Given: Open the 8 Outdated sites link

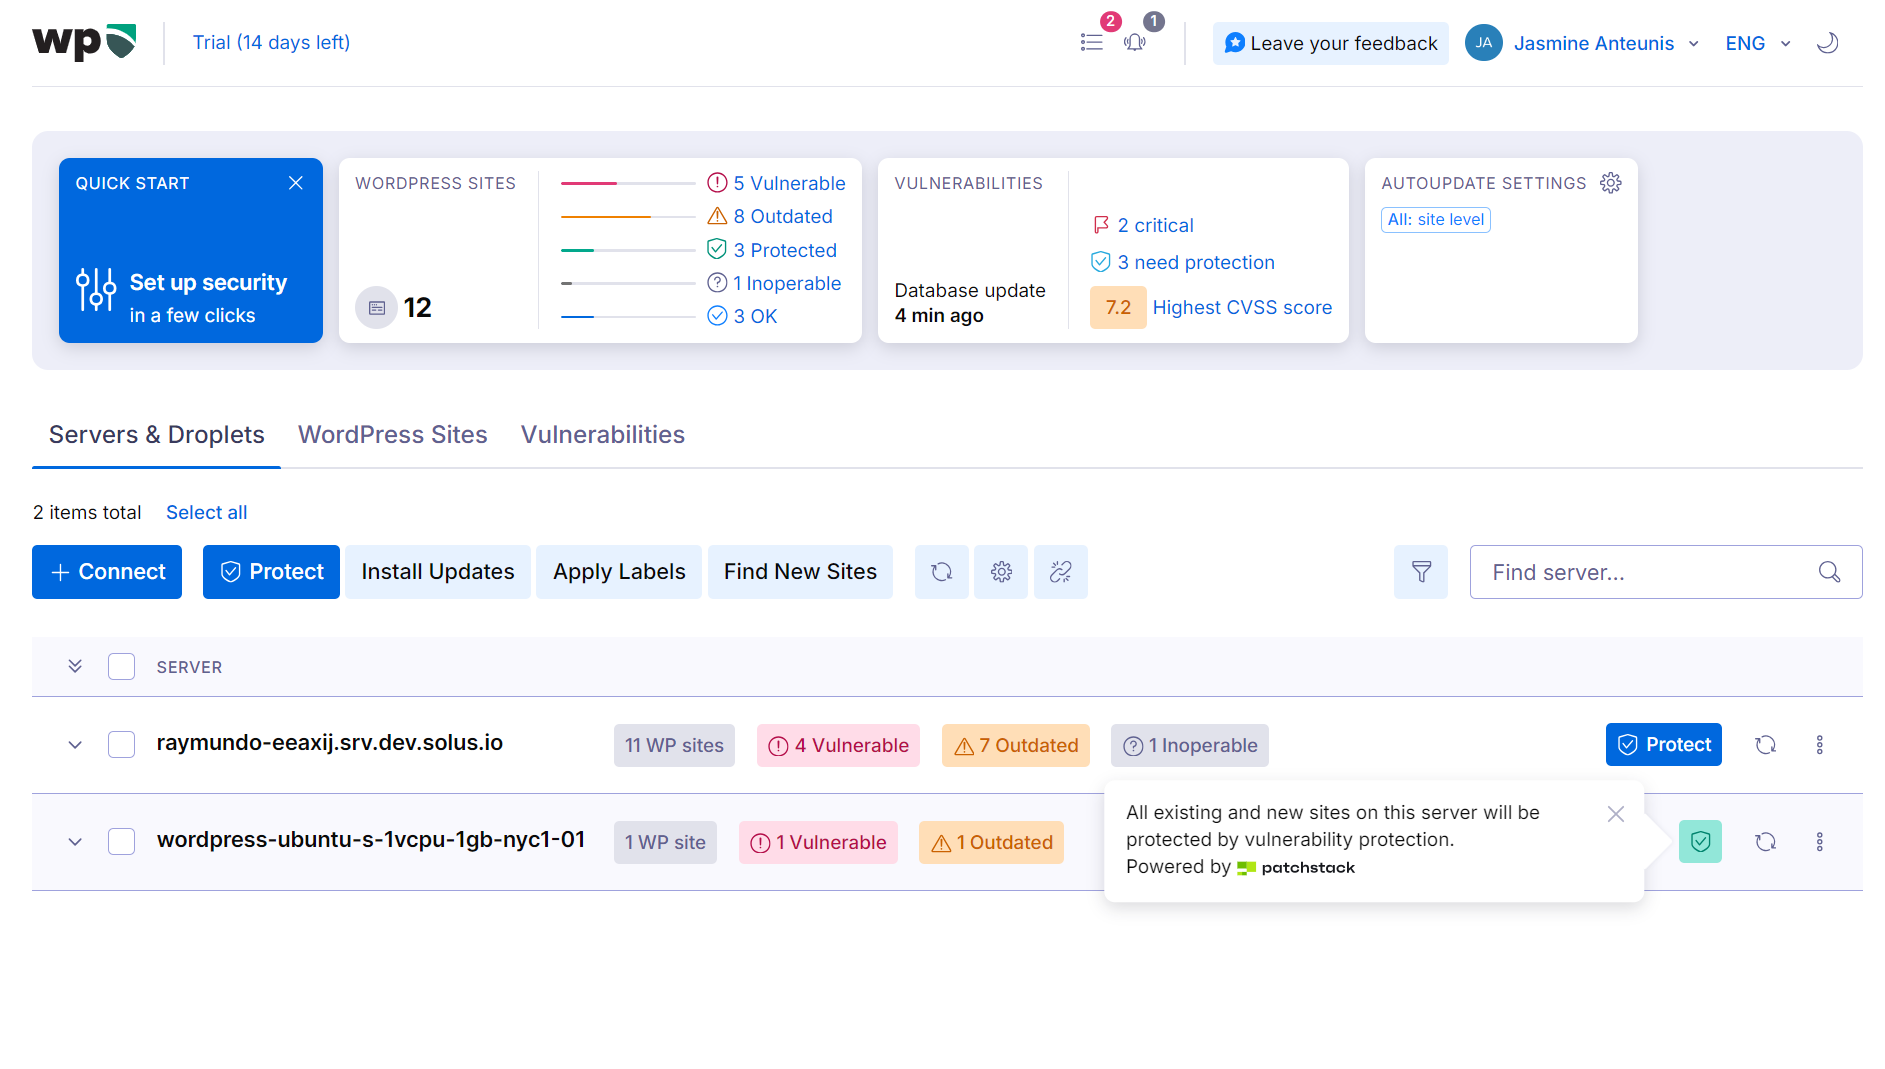Looking at the screenshot, I should 783,216.
